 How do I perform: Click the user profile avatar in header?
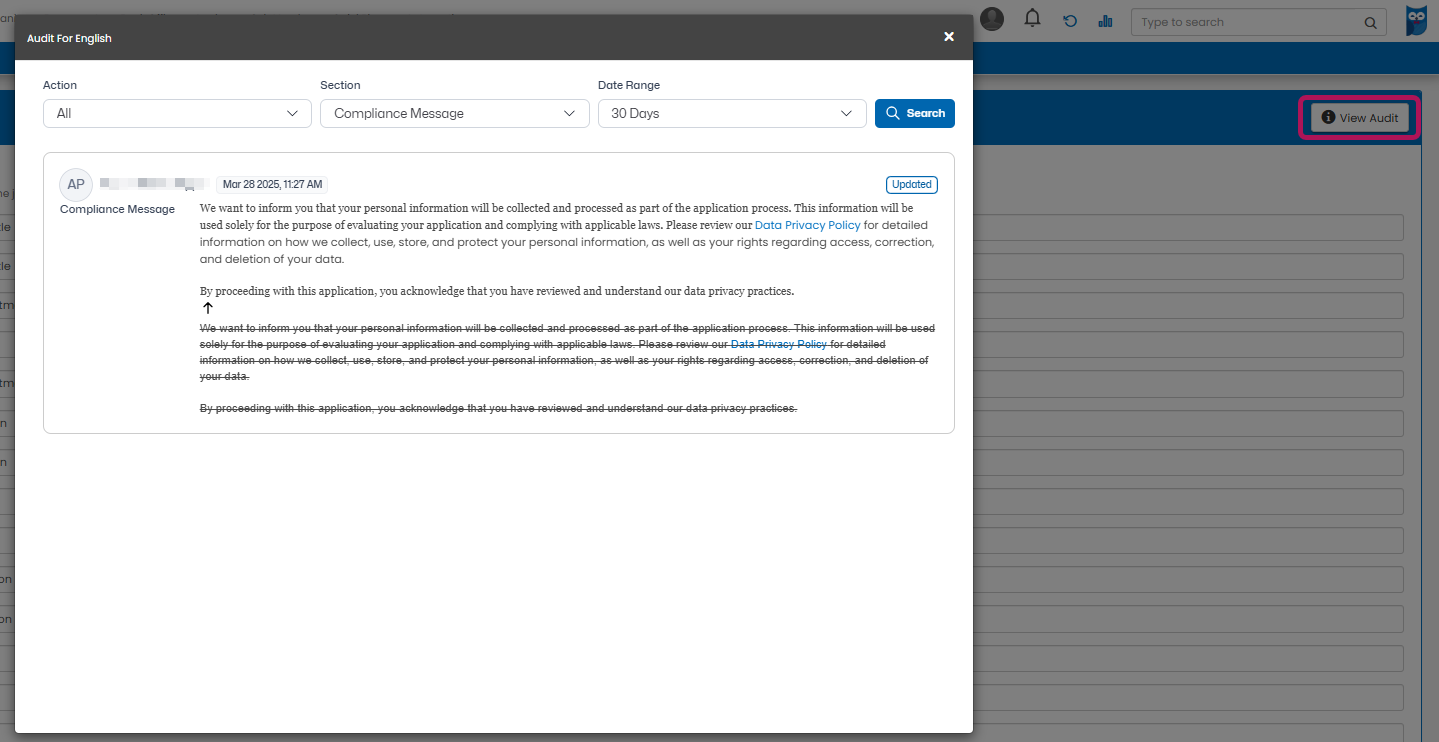pyautogui.click(x=992, y=19)
